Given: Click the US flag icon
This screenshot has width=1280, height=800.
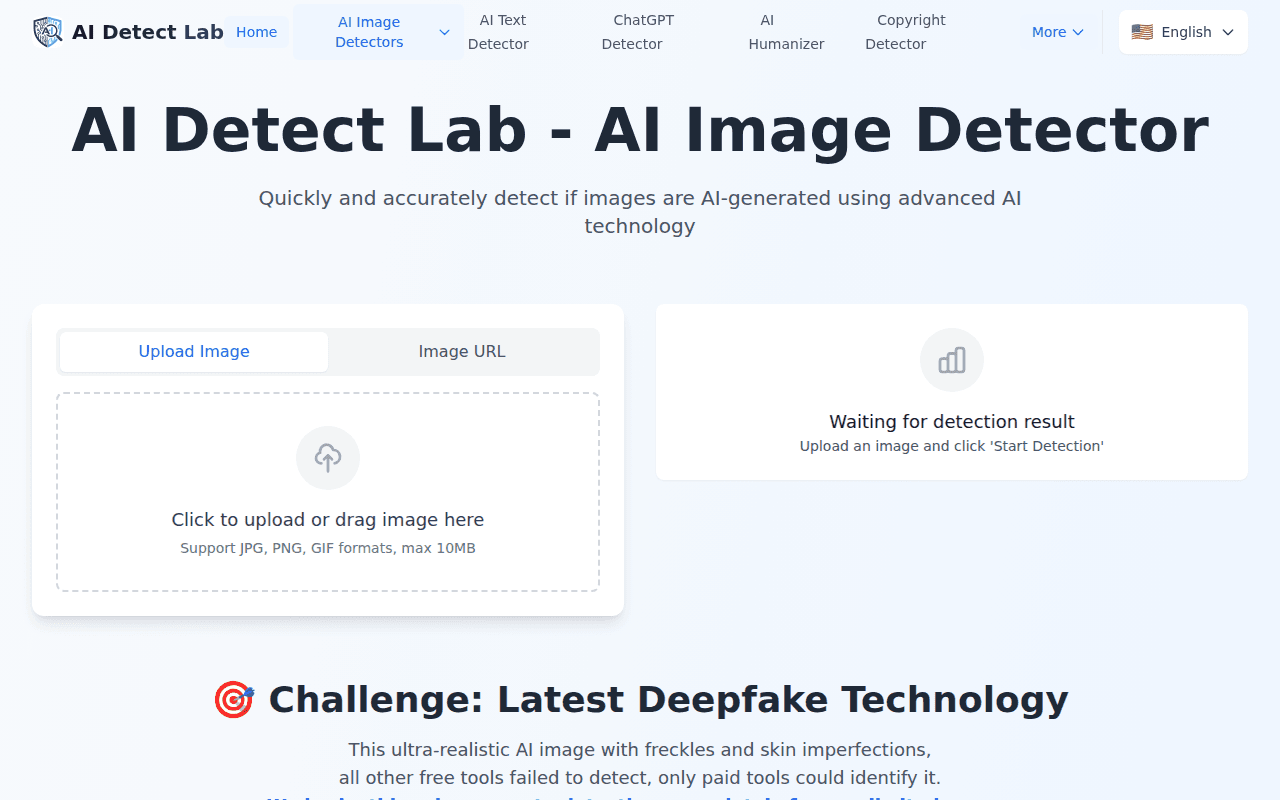Looking at the screenshot, I should [x=1142, y=32].
